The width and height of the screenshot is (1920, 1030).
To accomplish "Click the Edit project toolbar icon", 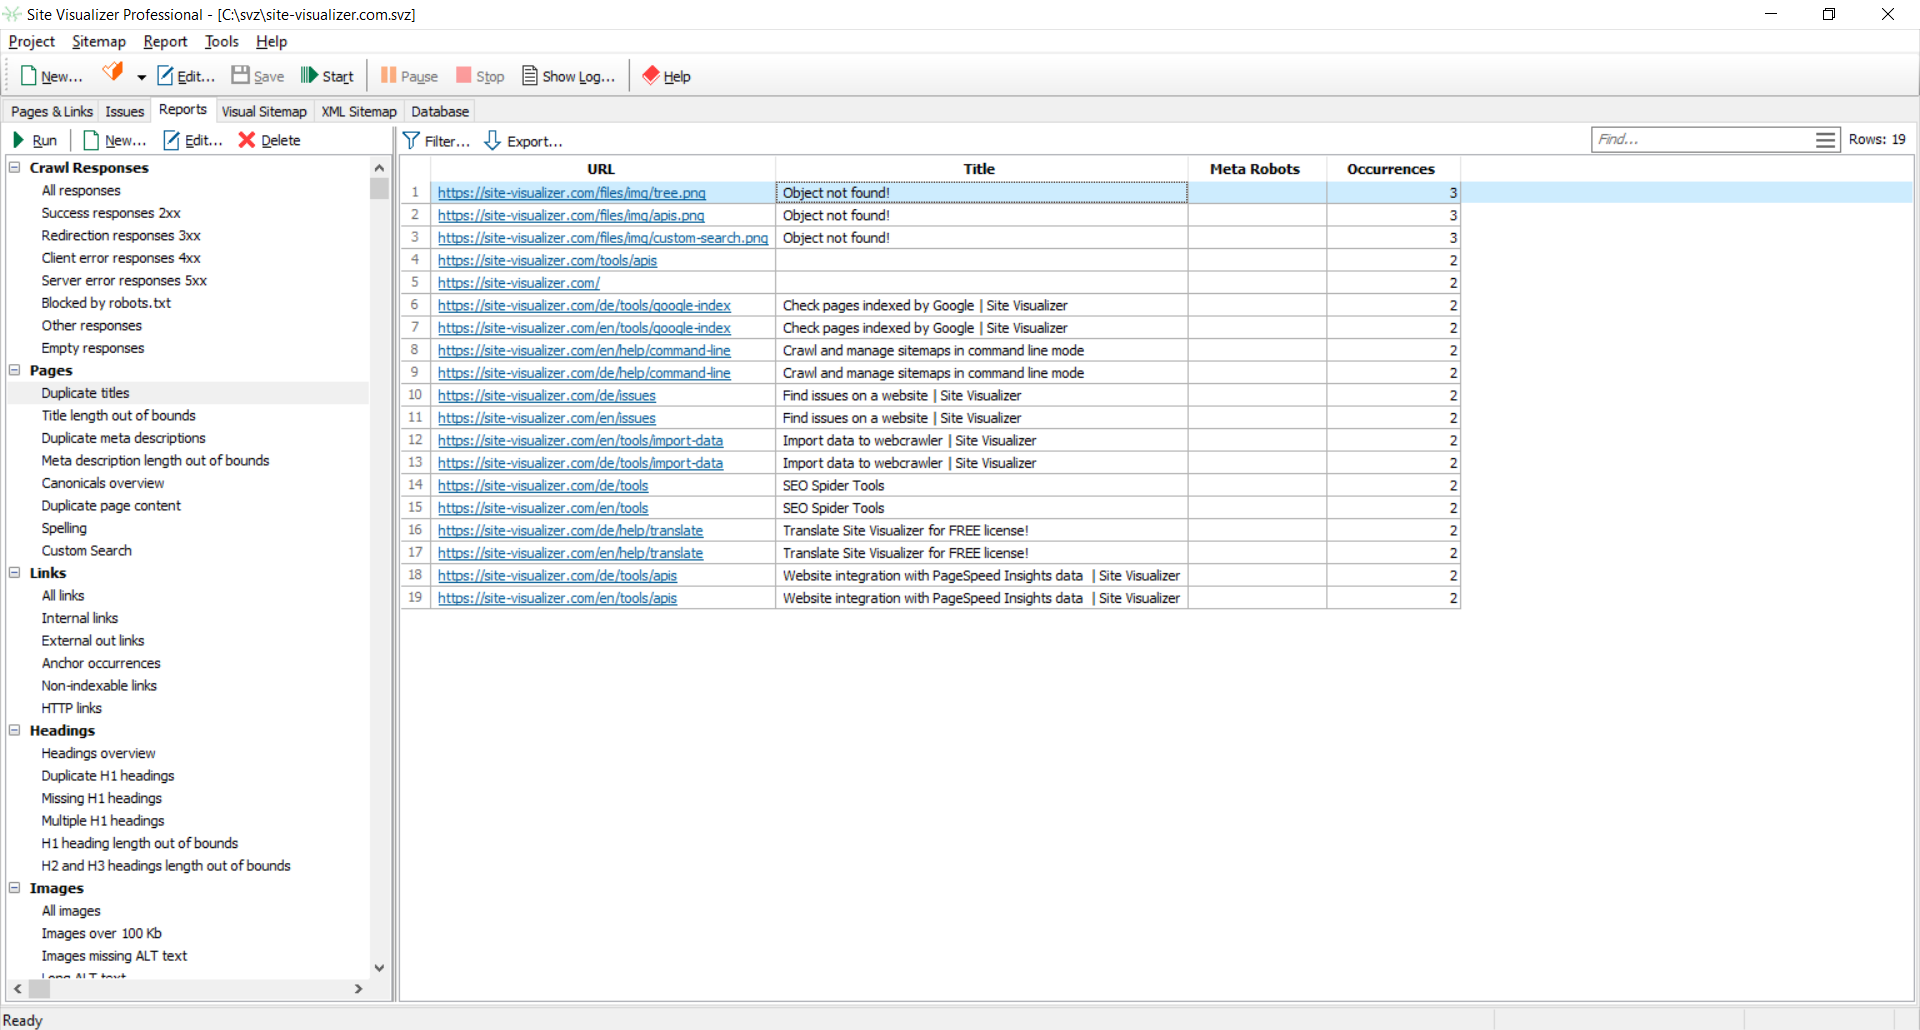I will click(x=166, y=76).
